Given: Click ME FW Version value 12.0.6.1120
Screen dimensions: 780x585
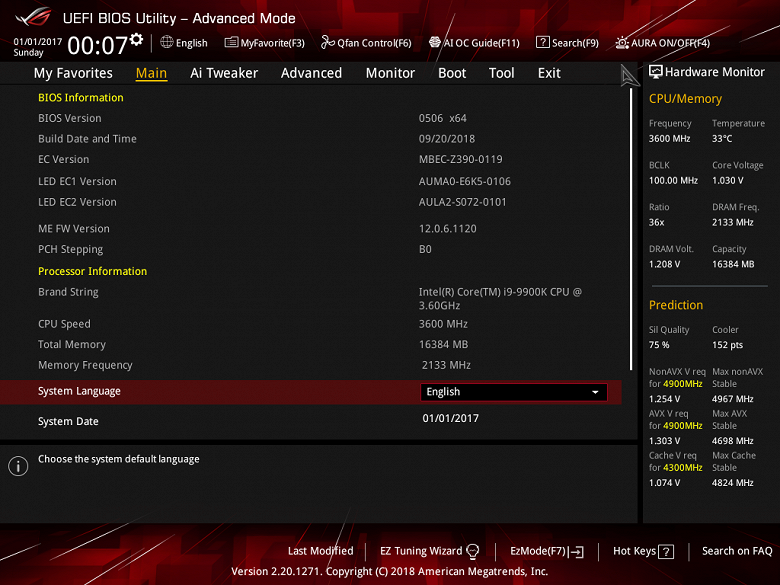Looking at the screenshot, I should [x=448, y=229].
